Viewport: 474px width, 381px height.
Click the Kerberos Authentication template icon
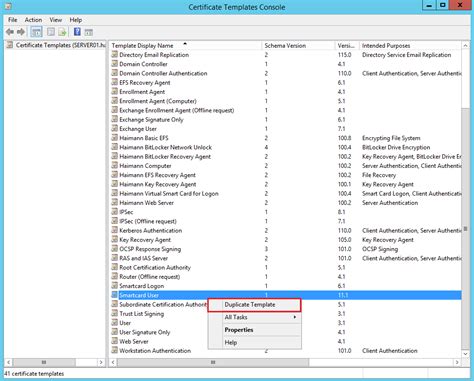[x=115, y=230]
